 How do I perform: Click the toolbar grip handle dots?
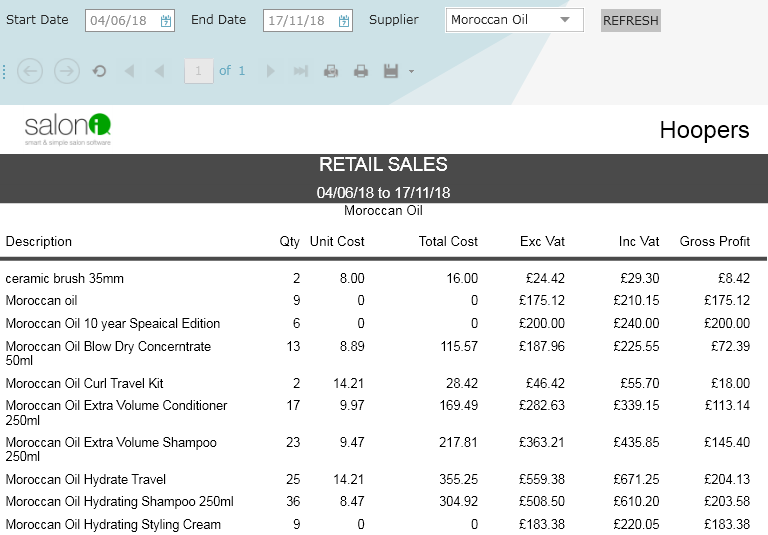tap(4, 72)
